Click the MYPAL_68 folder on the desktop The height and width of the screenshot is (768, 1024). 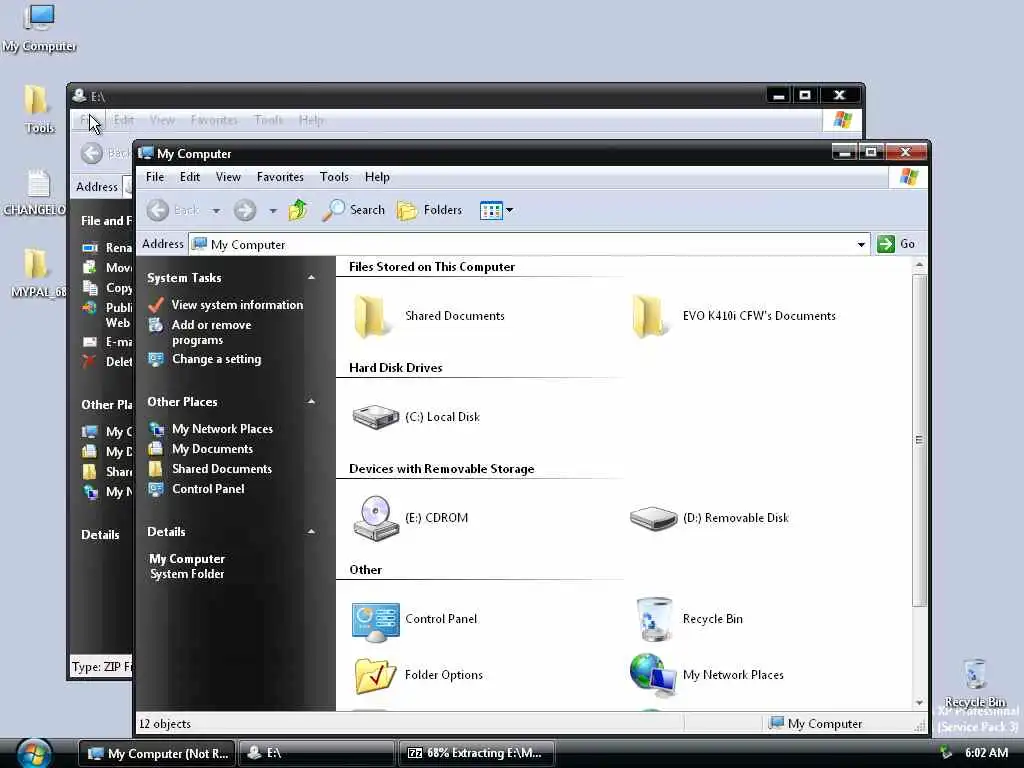tap(37, 274)
